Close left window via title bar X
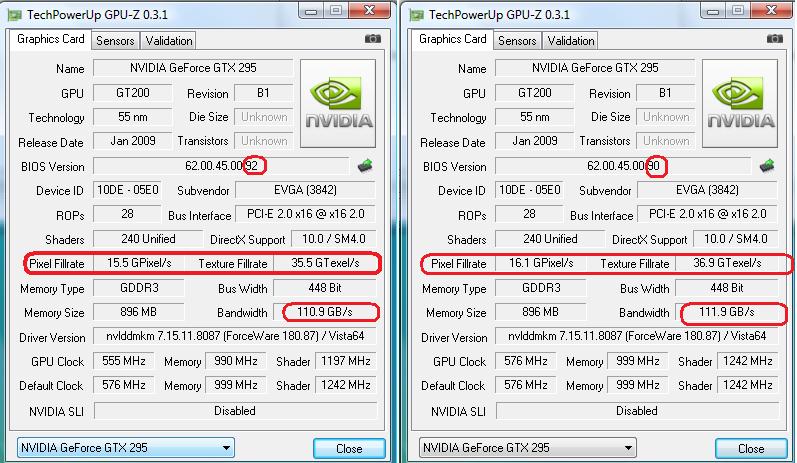 (x=370, y=11)
